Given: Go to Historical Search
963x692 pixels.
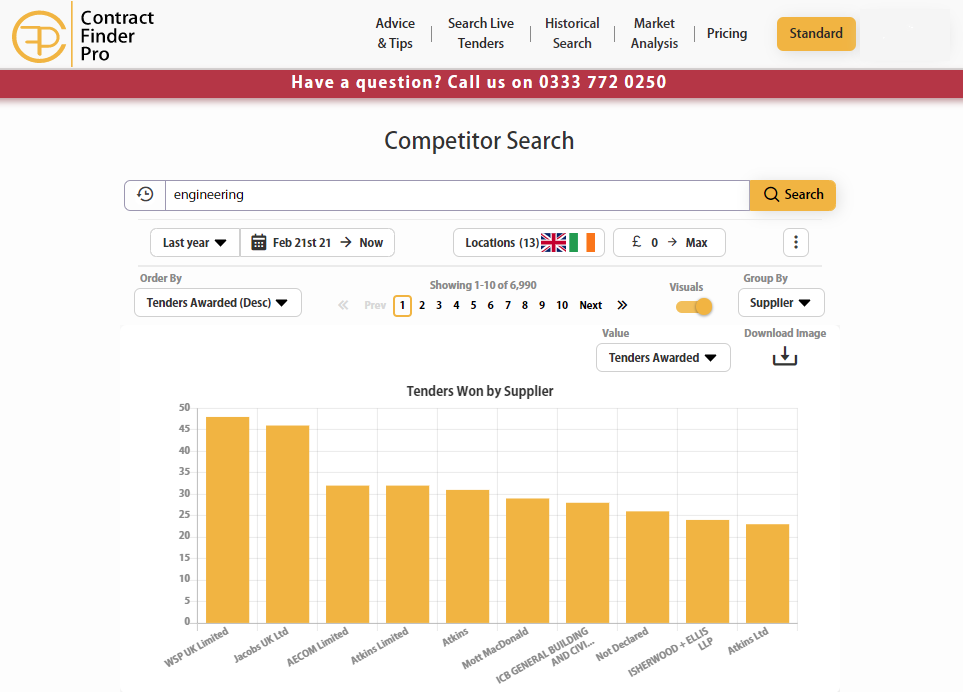Looking at the screenshot, I should (x=572, y=33).
